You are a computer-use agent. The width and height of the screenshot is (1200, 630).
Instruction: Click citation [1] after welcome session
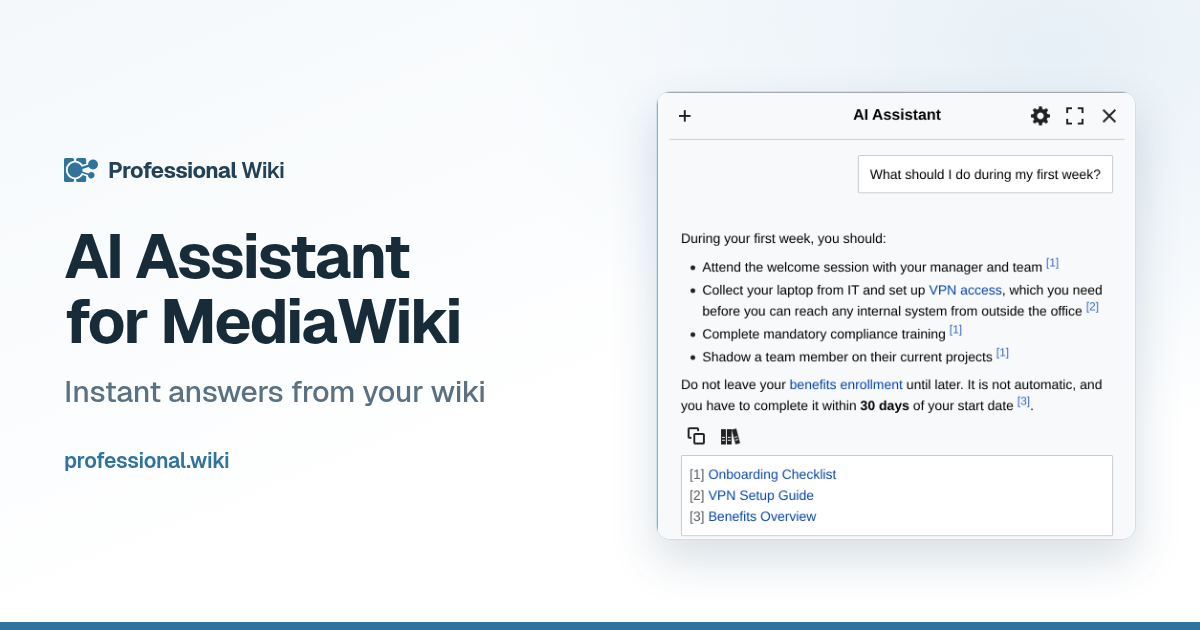pos(1052,263)
